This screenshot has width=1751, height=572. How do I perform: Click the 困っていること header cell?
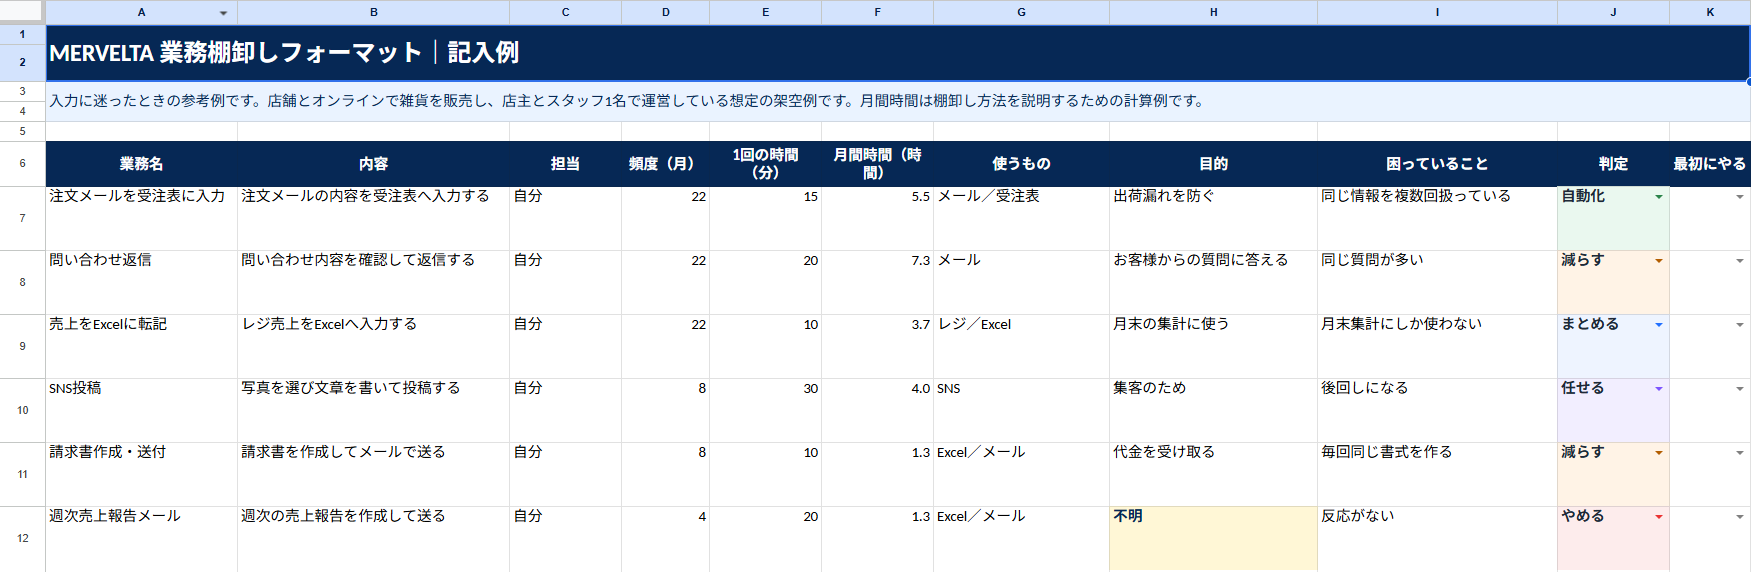[1437, 164]
